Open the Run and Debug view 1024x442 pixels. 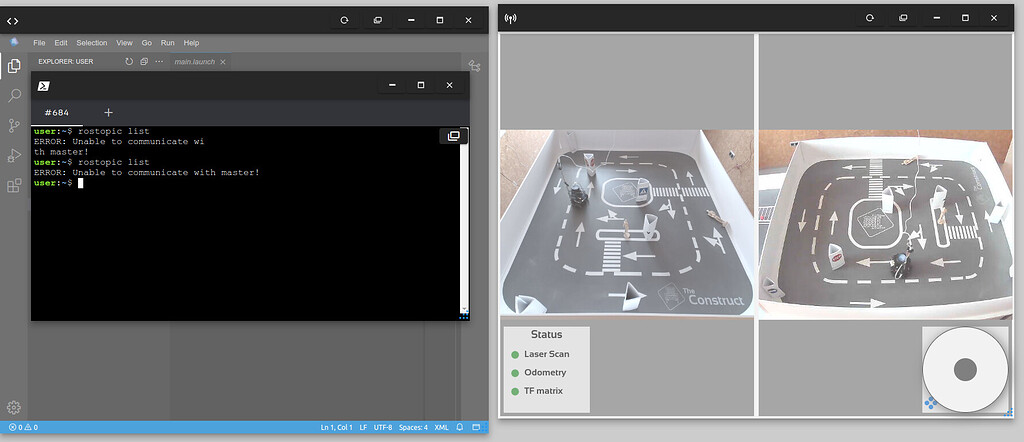click(14, 155)
